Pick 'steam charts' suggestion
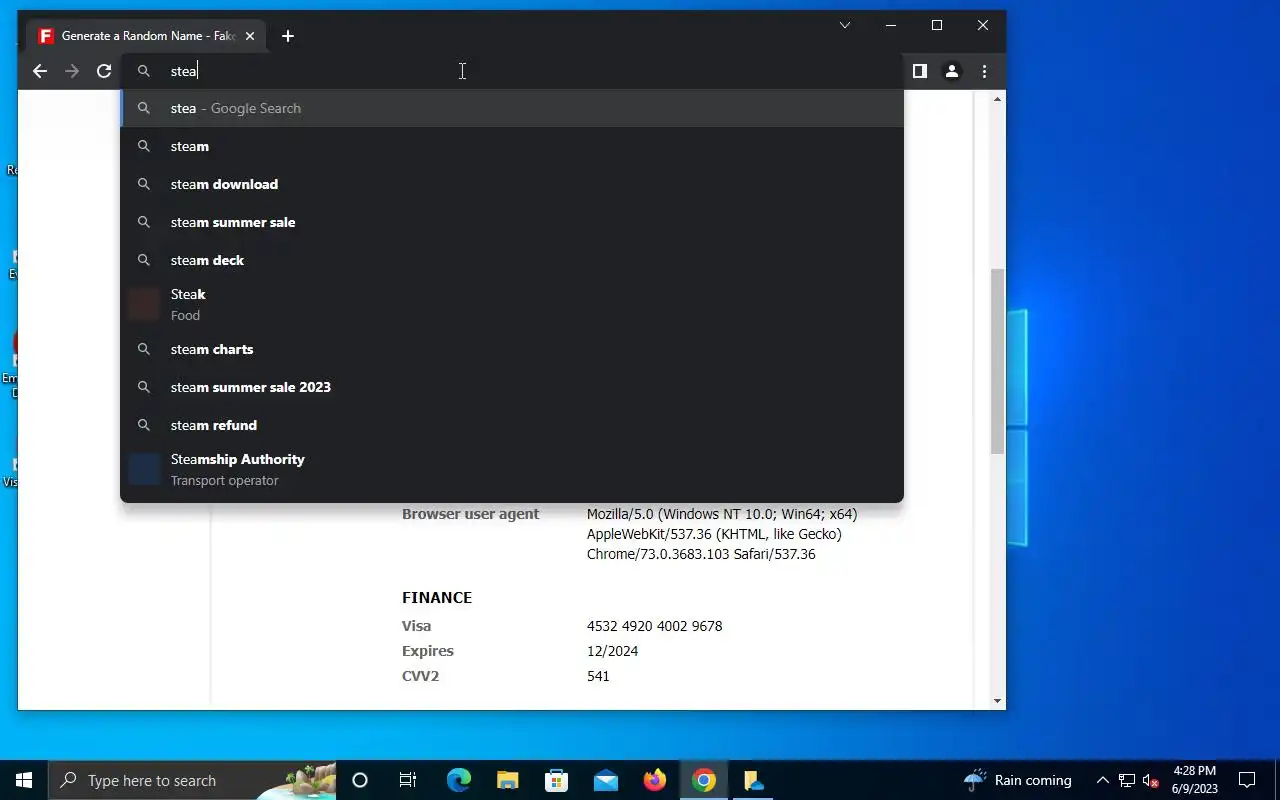Screen dimensions: 1280x800 click(512, 349)
